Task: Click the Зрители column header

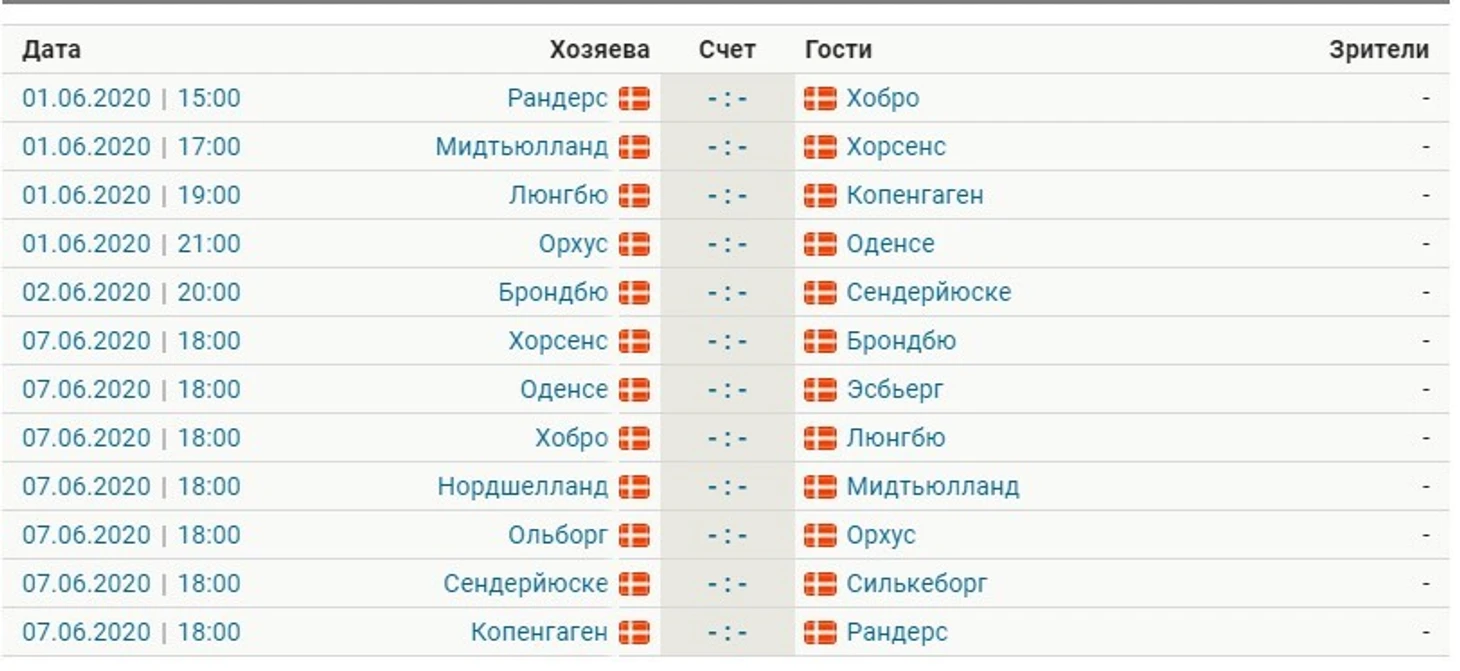Action: pyautogui.click(x=1379, y=50)
